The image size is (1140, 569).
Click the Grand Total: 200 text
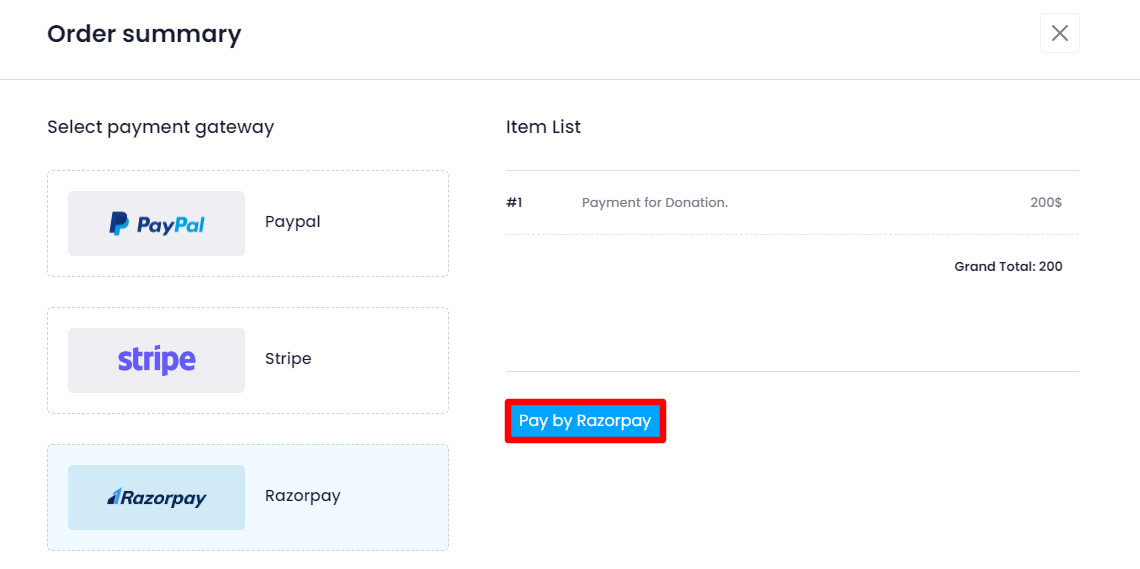pos(1007,267)
